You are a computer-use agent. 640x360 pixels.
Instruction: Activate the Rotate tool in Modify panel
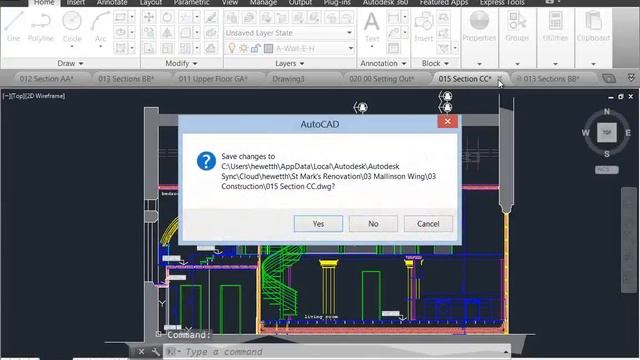[x=167, y=17]
